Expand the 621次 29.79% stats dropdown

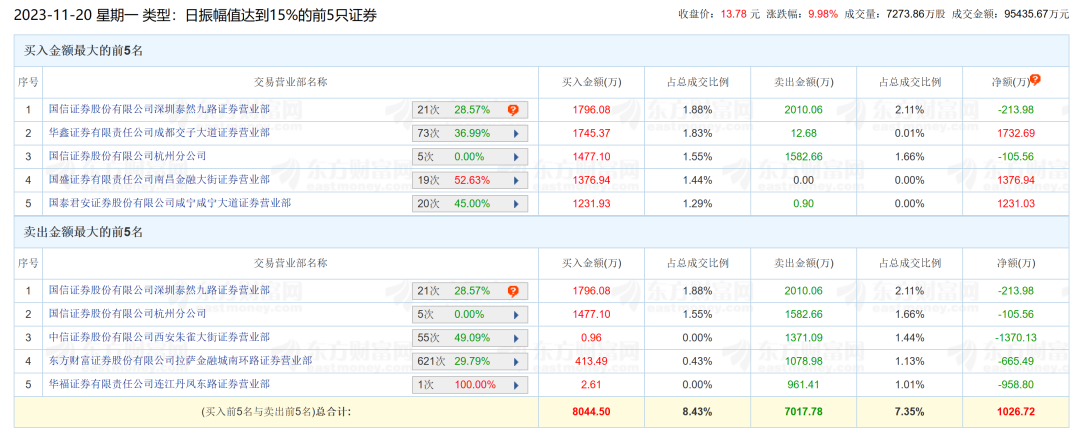coord(515,361)
